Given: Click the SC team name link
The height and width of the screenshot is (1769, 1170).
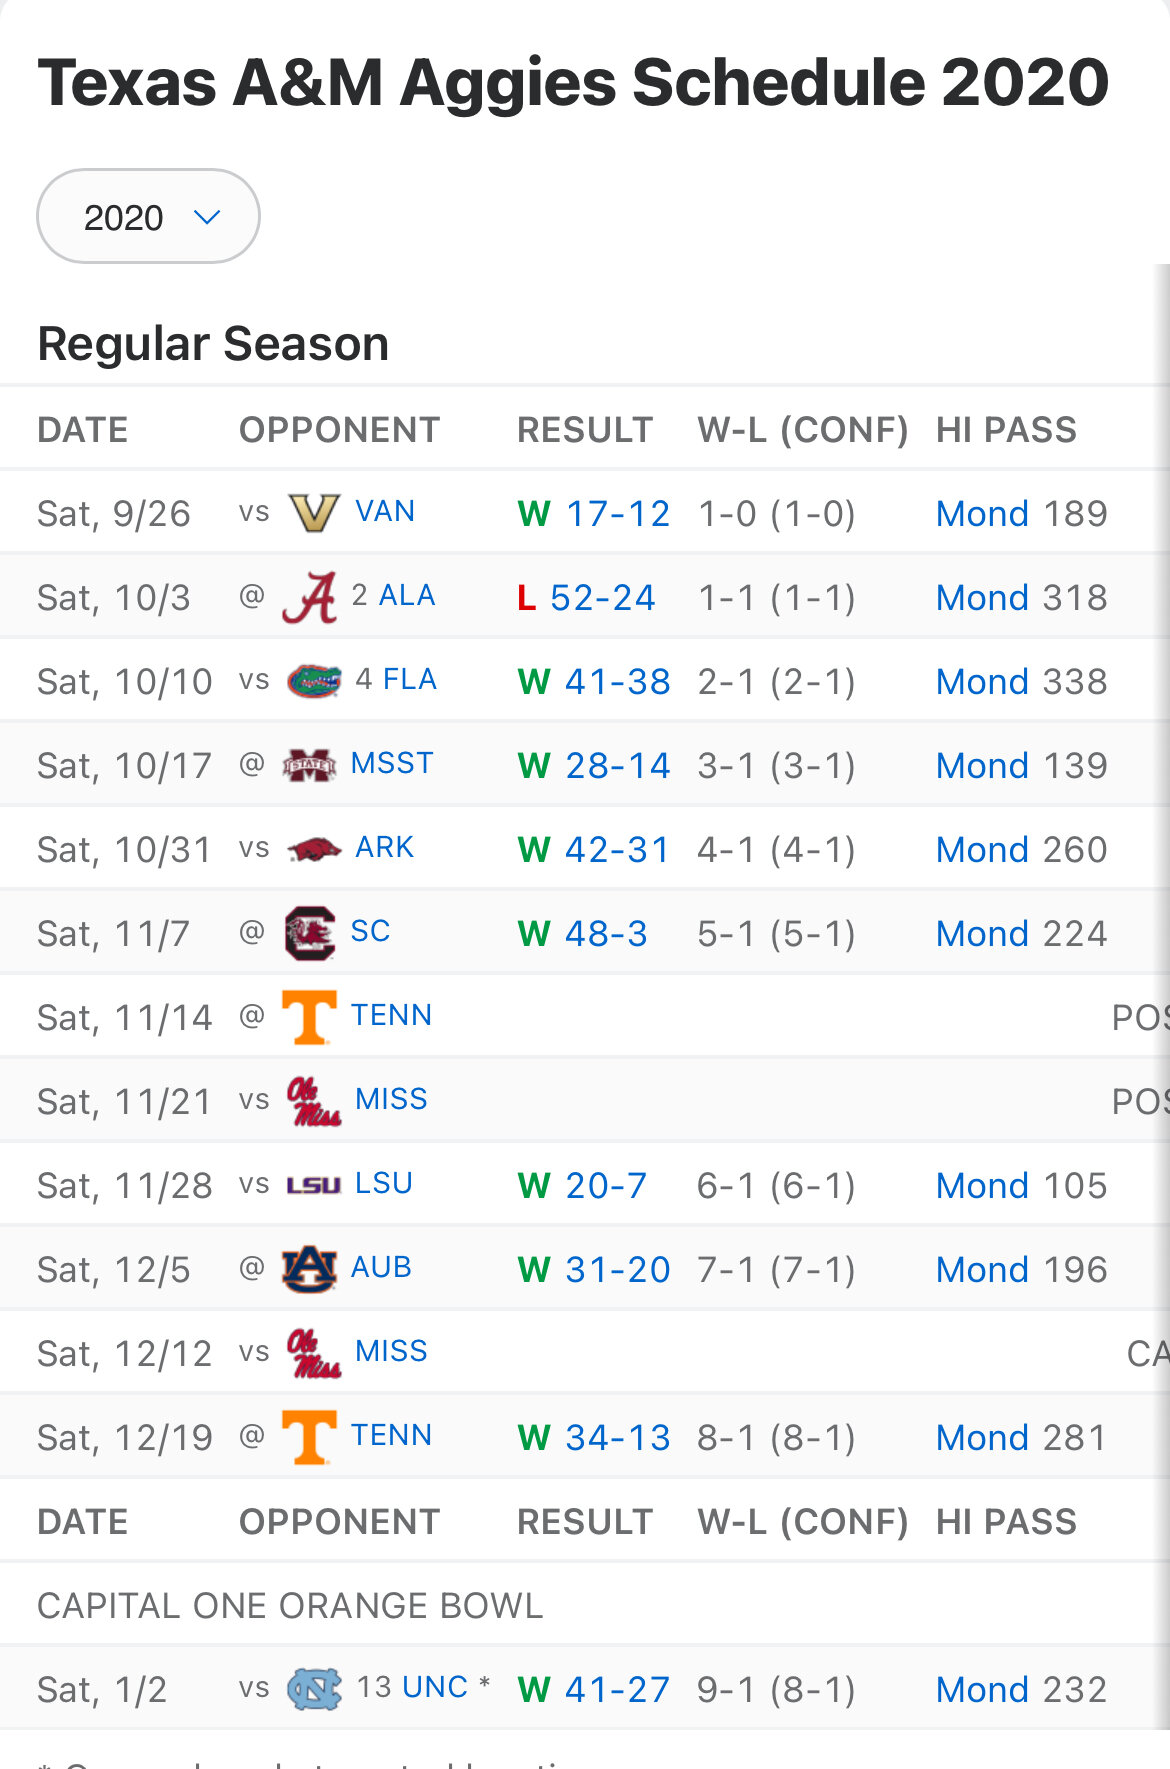Looking at the screenshot, I should [370, 931].
